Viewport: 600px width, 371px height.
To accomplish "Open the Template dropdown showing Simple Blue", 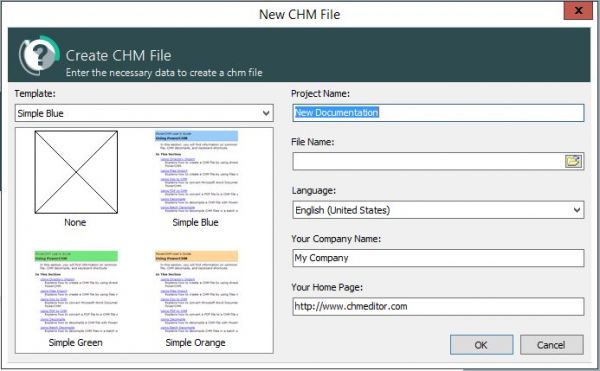I will coord(144,113).
